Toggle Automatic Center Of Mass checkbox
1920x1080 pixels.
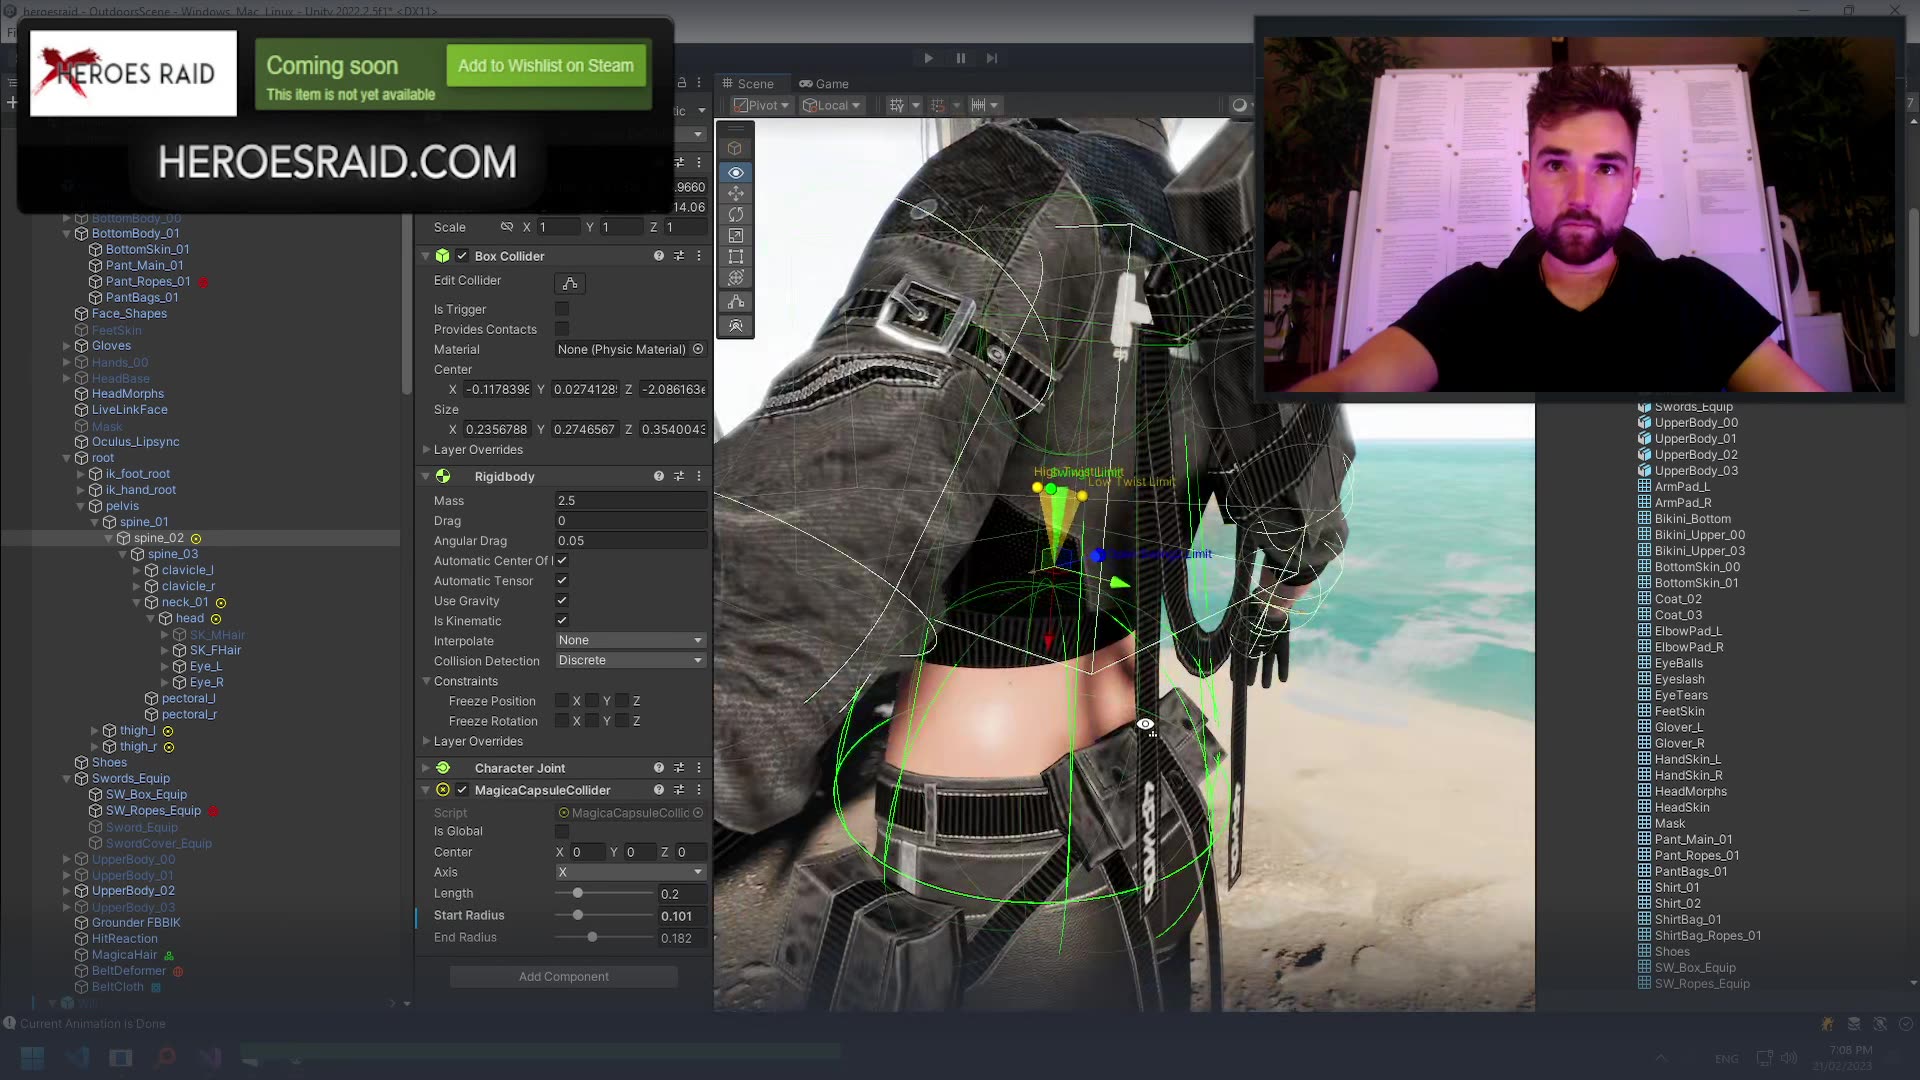point(562,560)
